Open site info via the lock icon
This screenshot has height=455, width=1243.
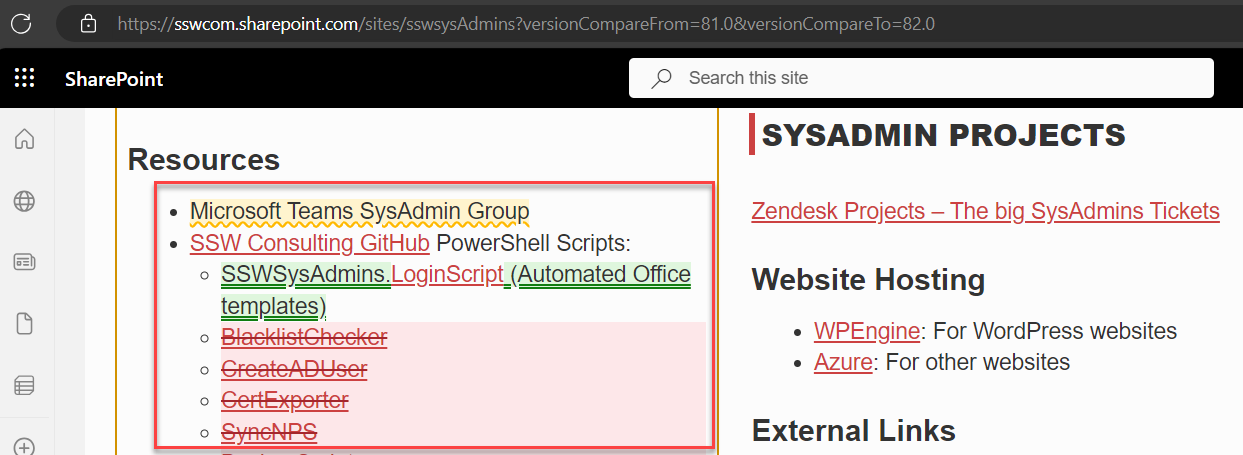(88, 22)
